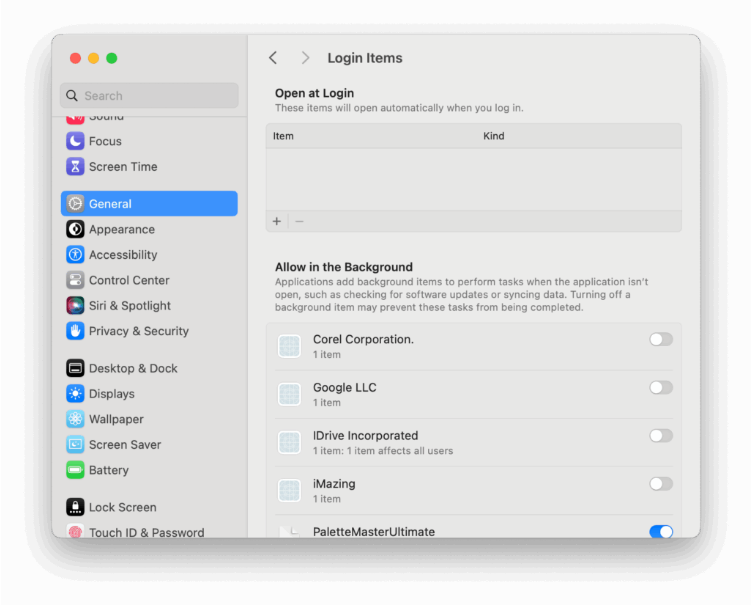Click the Kind column header

pyautogui.click(x=493, y=136)
